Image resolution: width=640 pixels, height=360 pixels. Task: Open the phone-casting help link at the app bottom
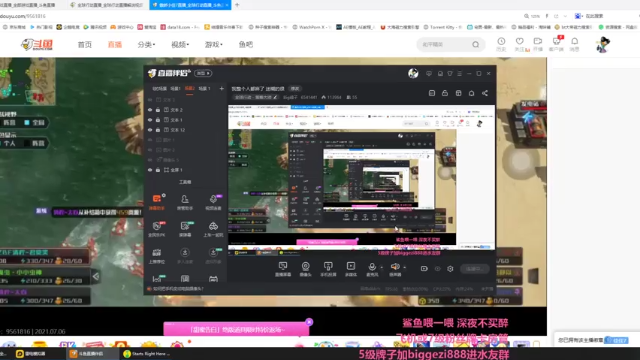click(176, 289)
